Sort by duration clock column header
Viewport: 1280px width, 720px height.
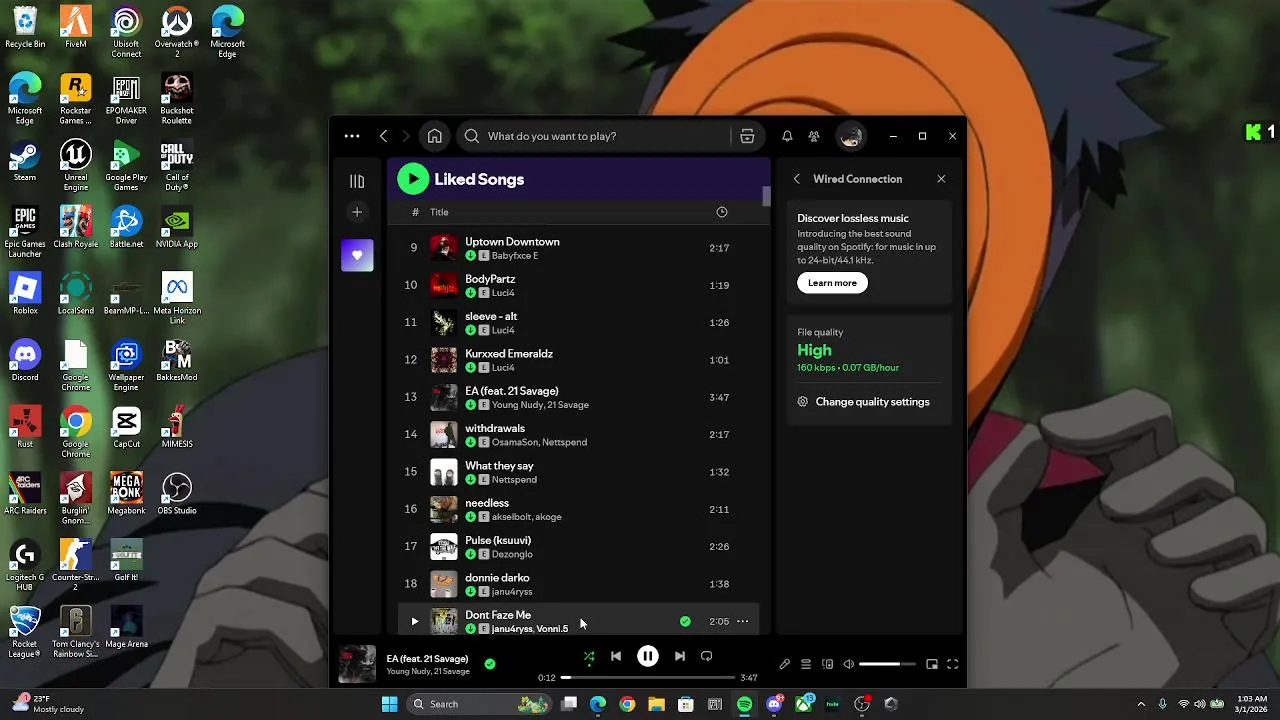722,212
